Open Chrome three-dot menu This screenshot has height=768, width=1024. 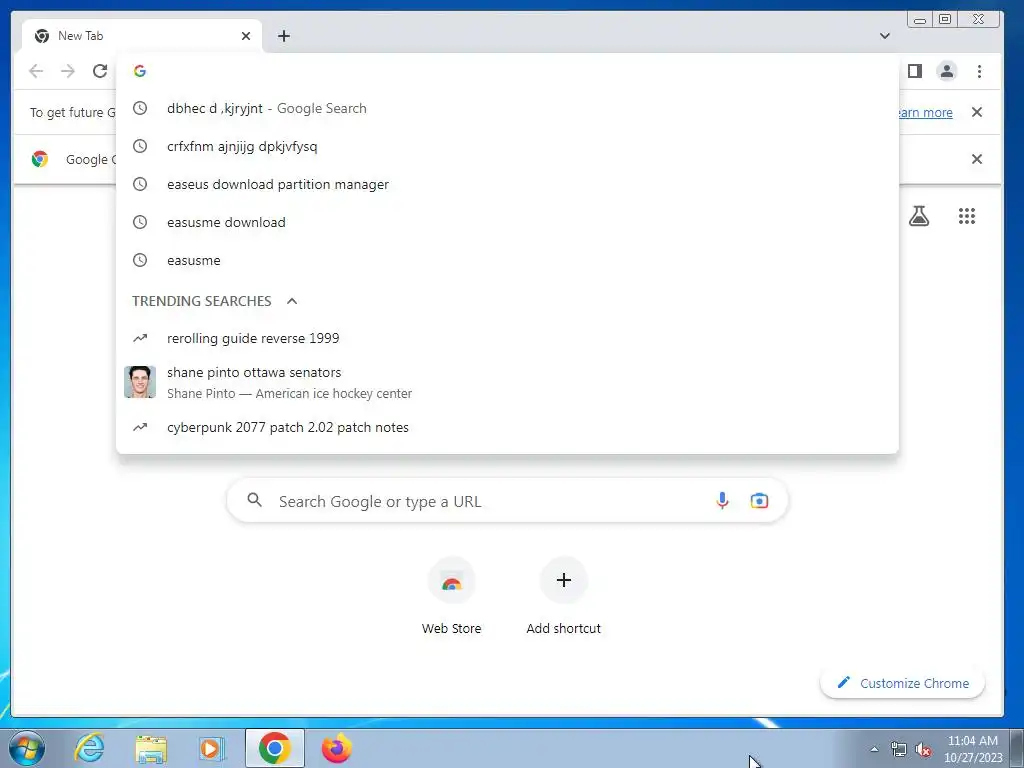(x=979, y=71)
